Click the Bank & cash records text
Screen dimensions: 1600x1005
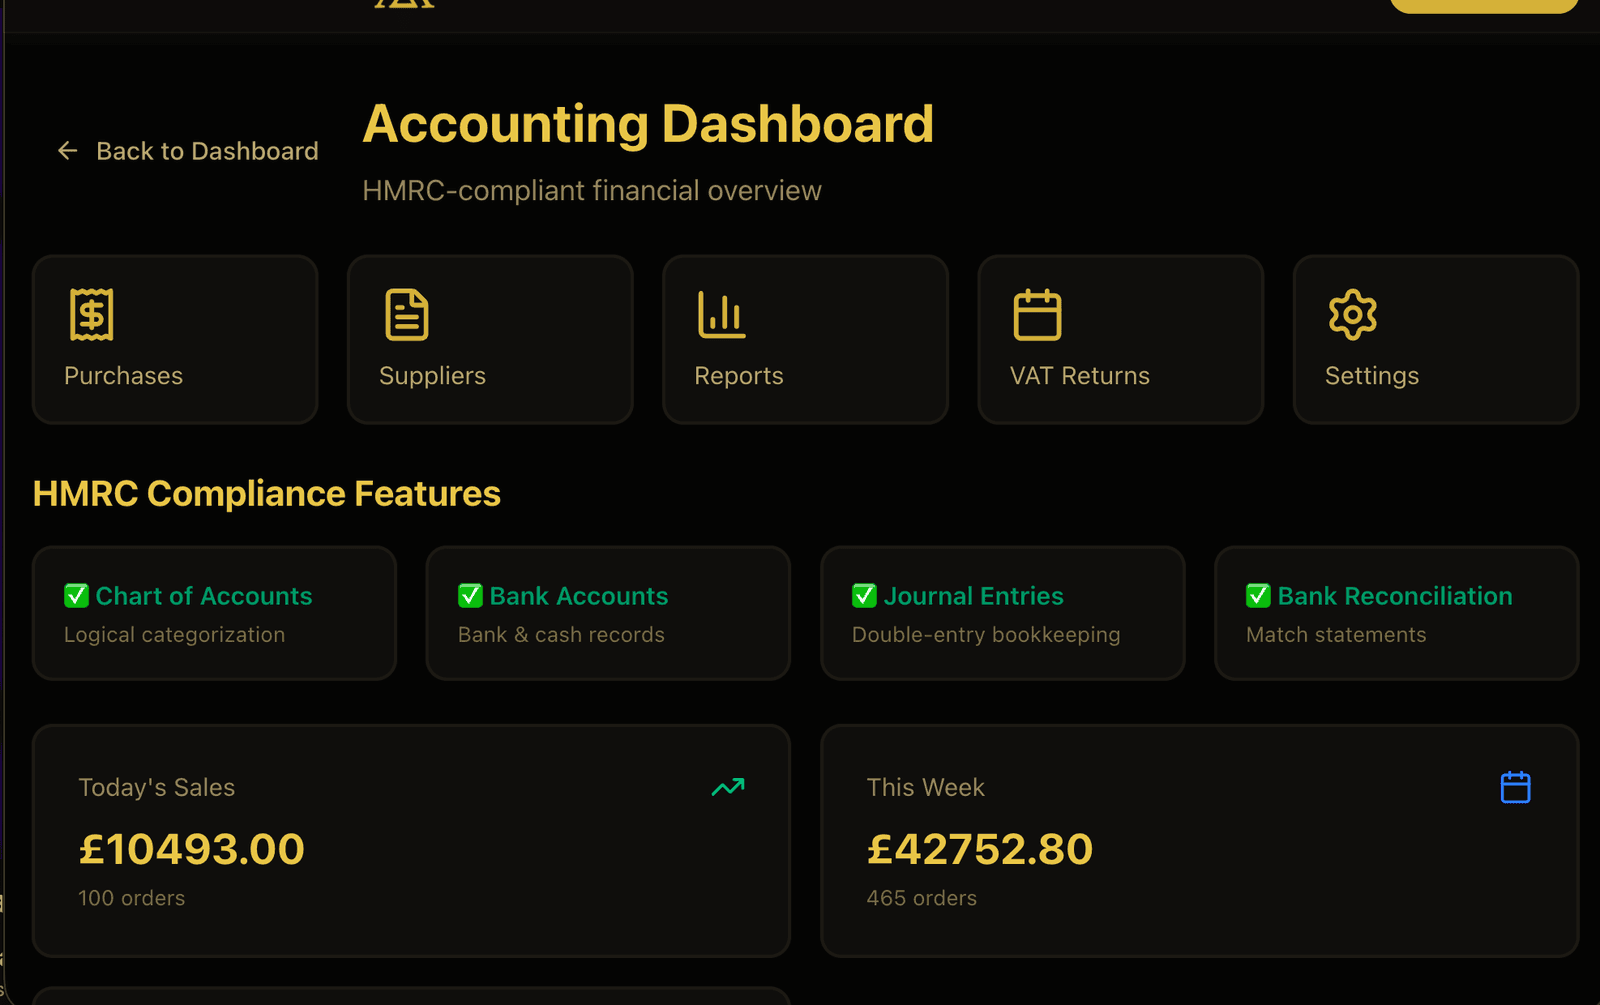coord(561,635)
